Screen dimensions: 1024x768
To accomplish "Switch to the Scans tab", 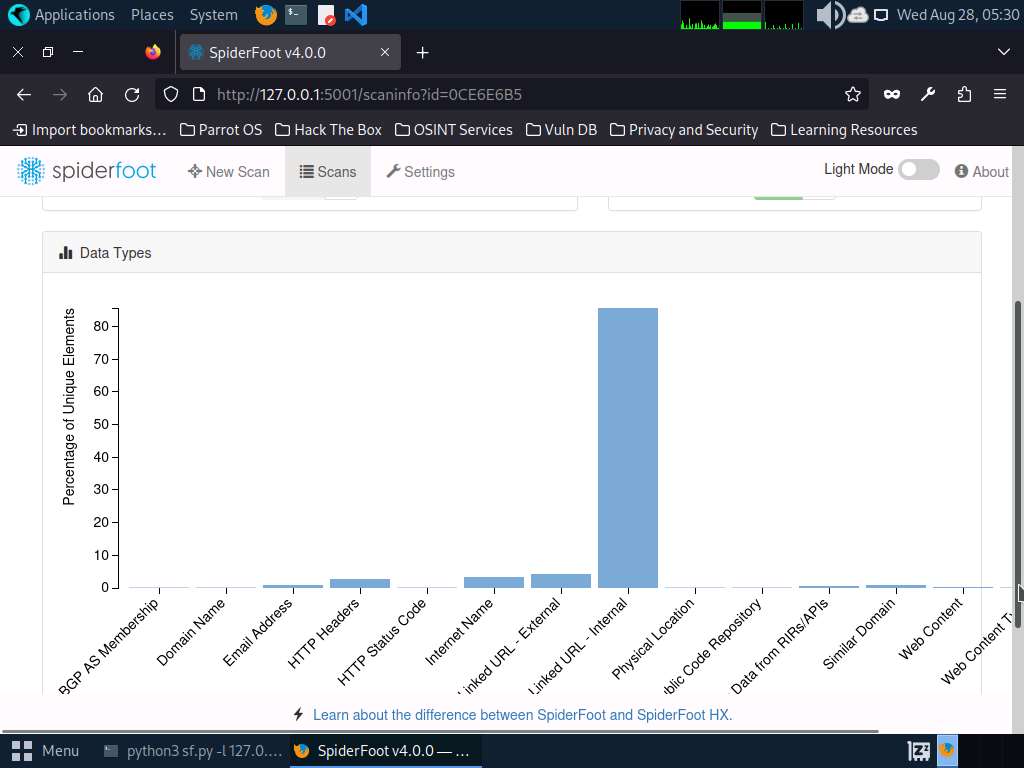I will coord(328,172).
